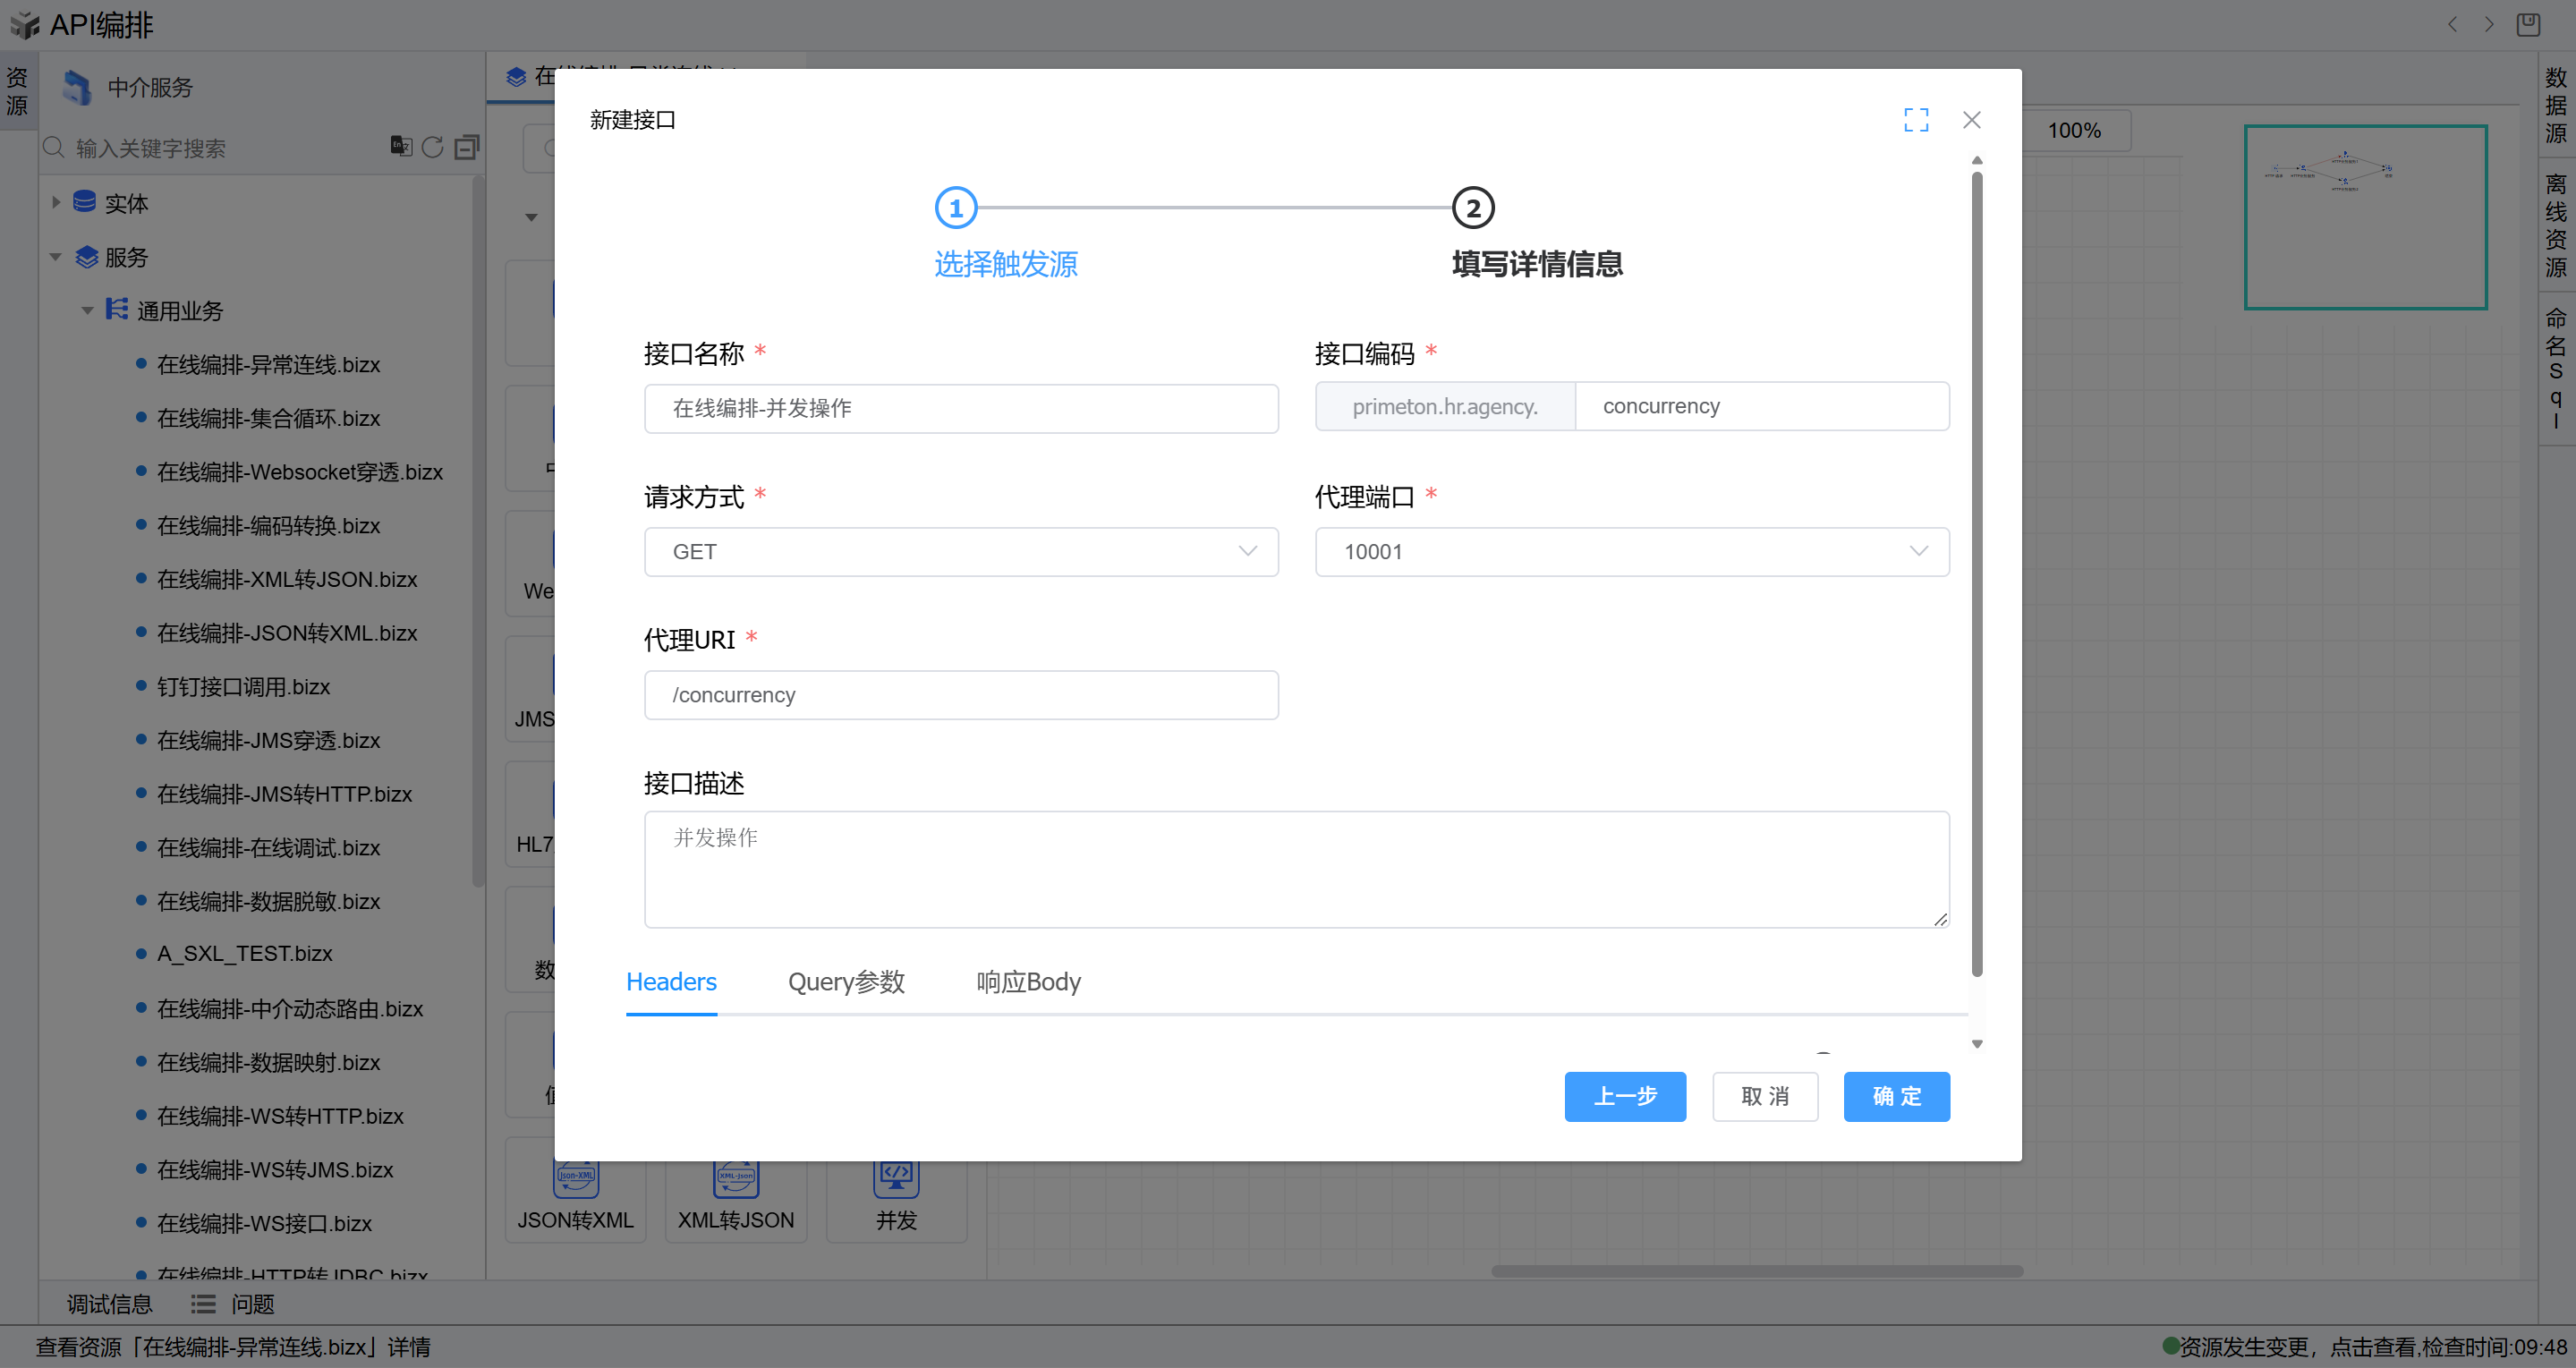Click the 确定 button
The width and height of the screenshot is (2576, 1368).
point(1895,1096)
